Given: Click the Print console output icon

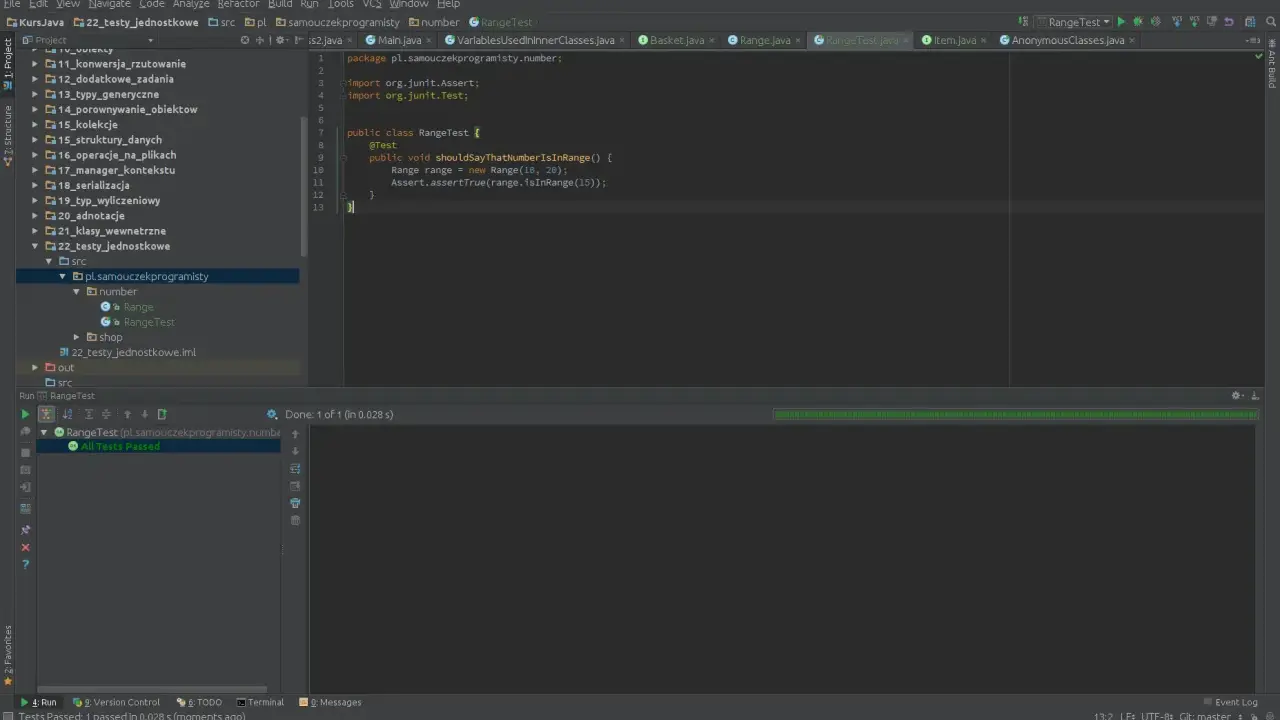Looking at the screenshot, I should tap(295, 503).
